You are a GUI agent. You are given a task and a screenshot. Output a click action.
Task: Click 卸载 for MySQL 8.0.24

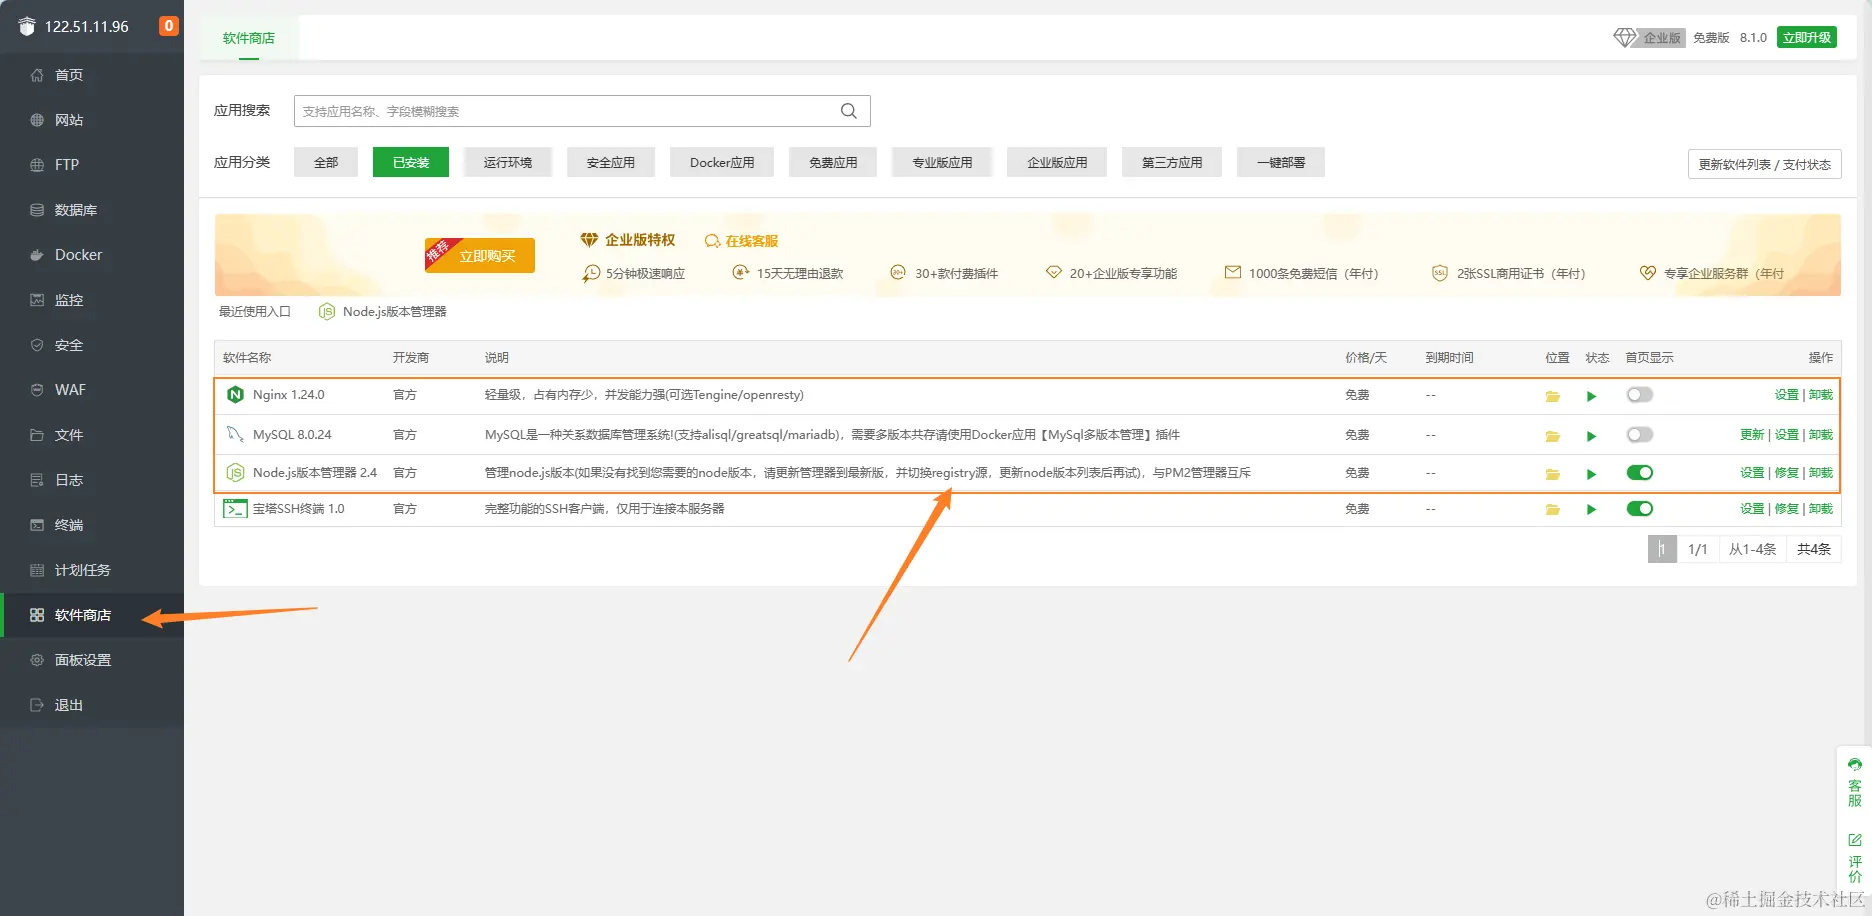pos(1821,435)
